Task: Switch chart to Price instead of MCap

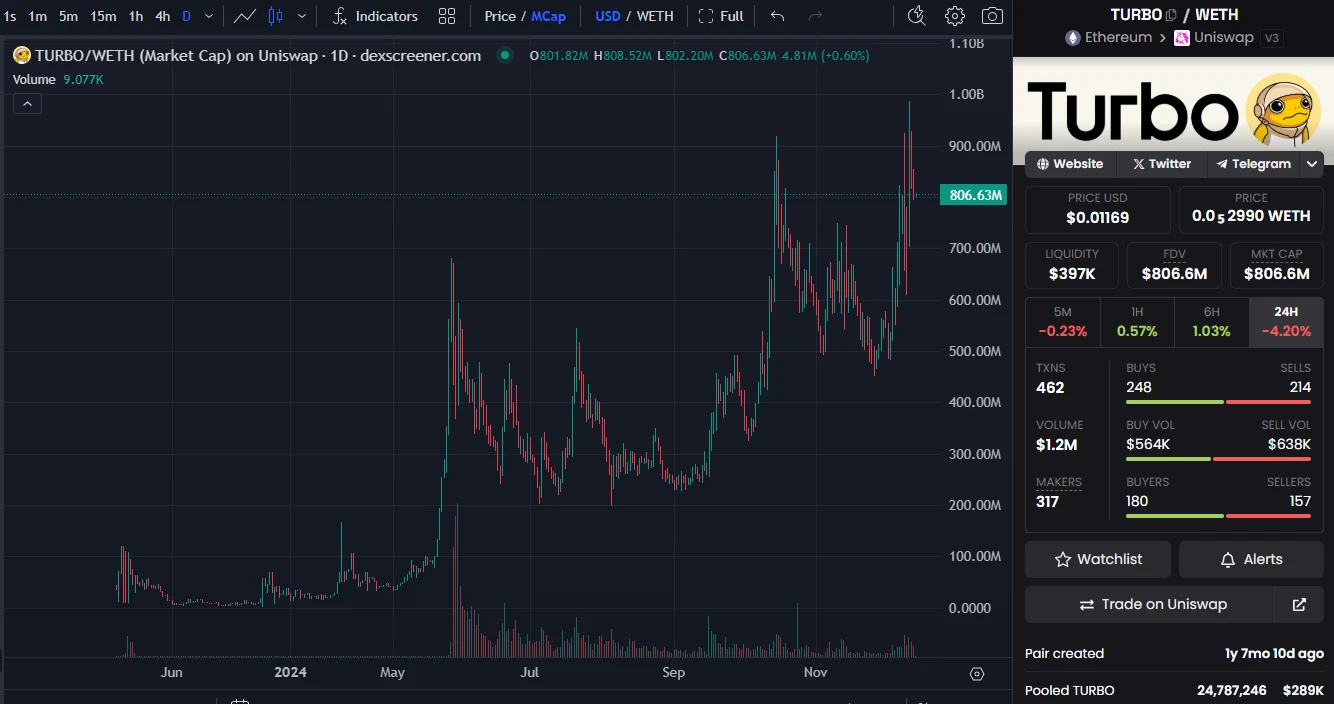Action: click(x=500, y=16)
